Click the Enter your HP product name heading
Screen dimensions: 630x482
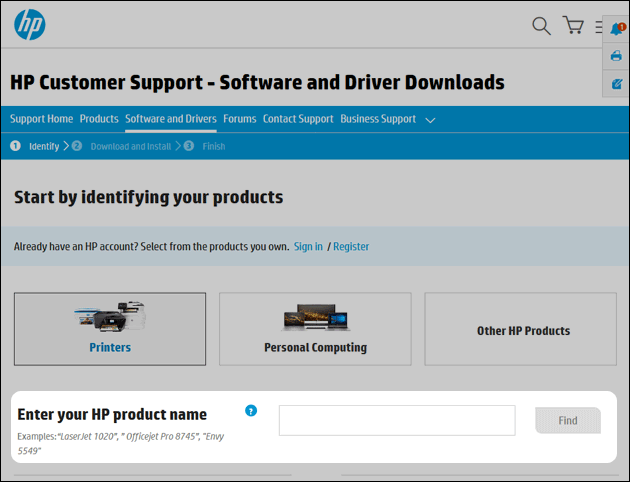(112, 414)
